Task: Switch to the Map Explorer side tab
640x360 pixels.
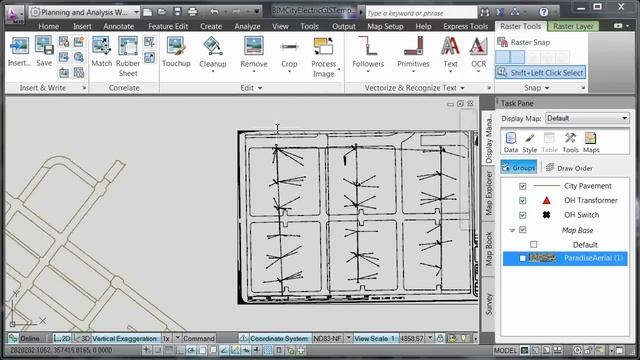Action: (488, 193)
